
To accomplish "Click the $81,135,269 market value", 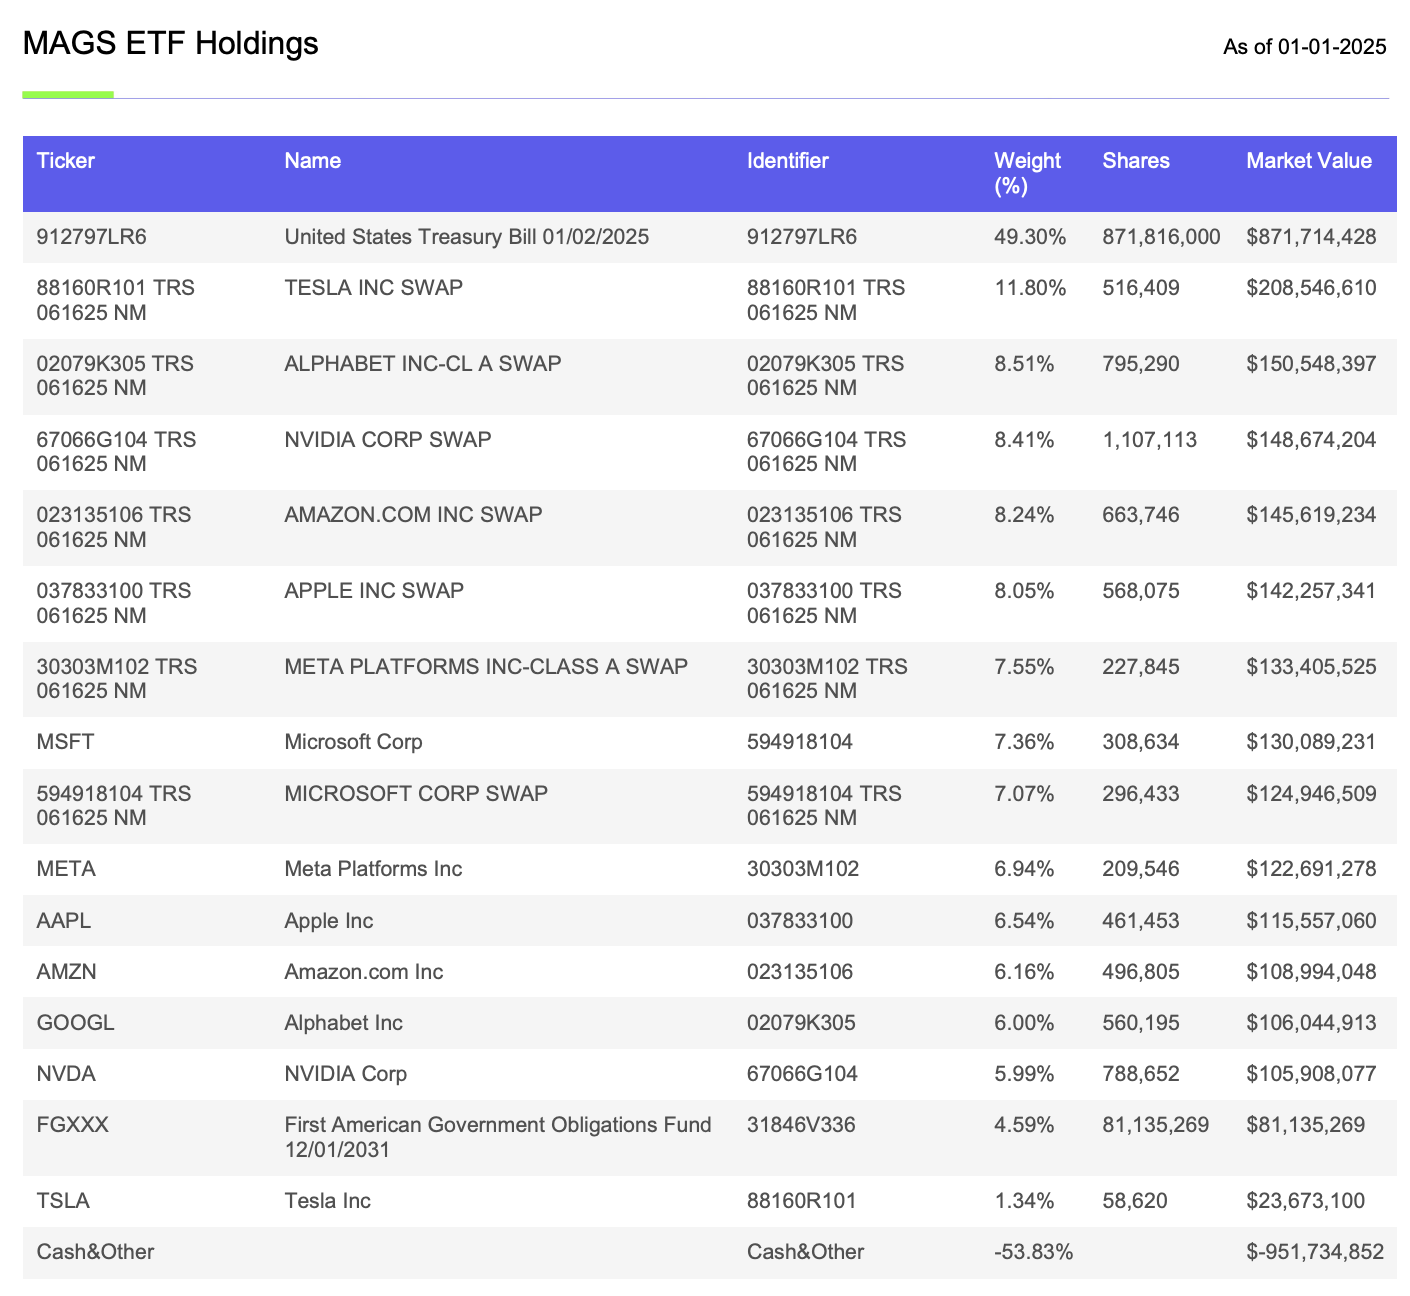I will [x=1305, y=1125].
